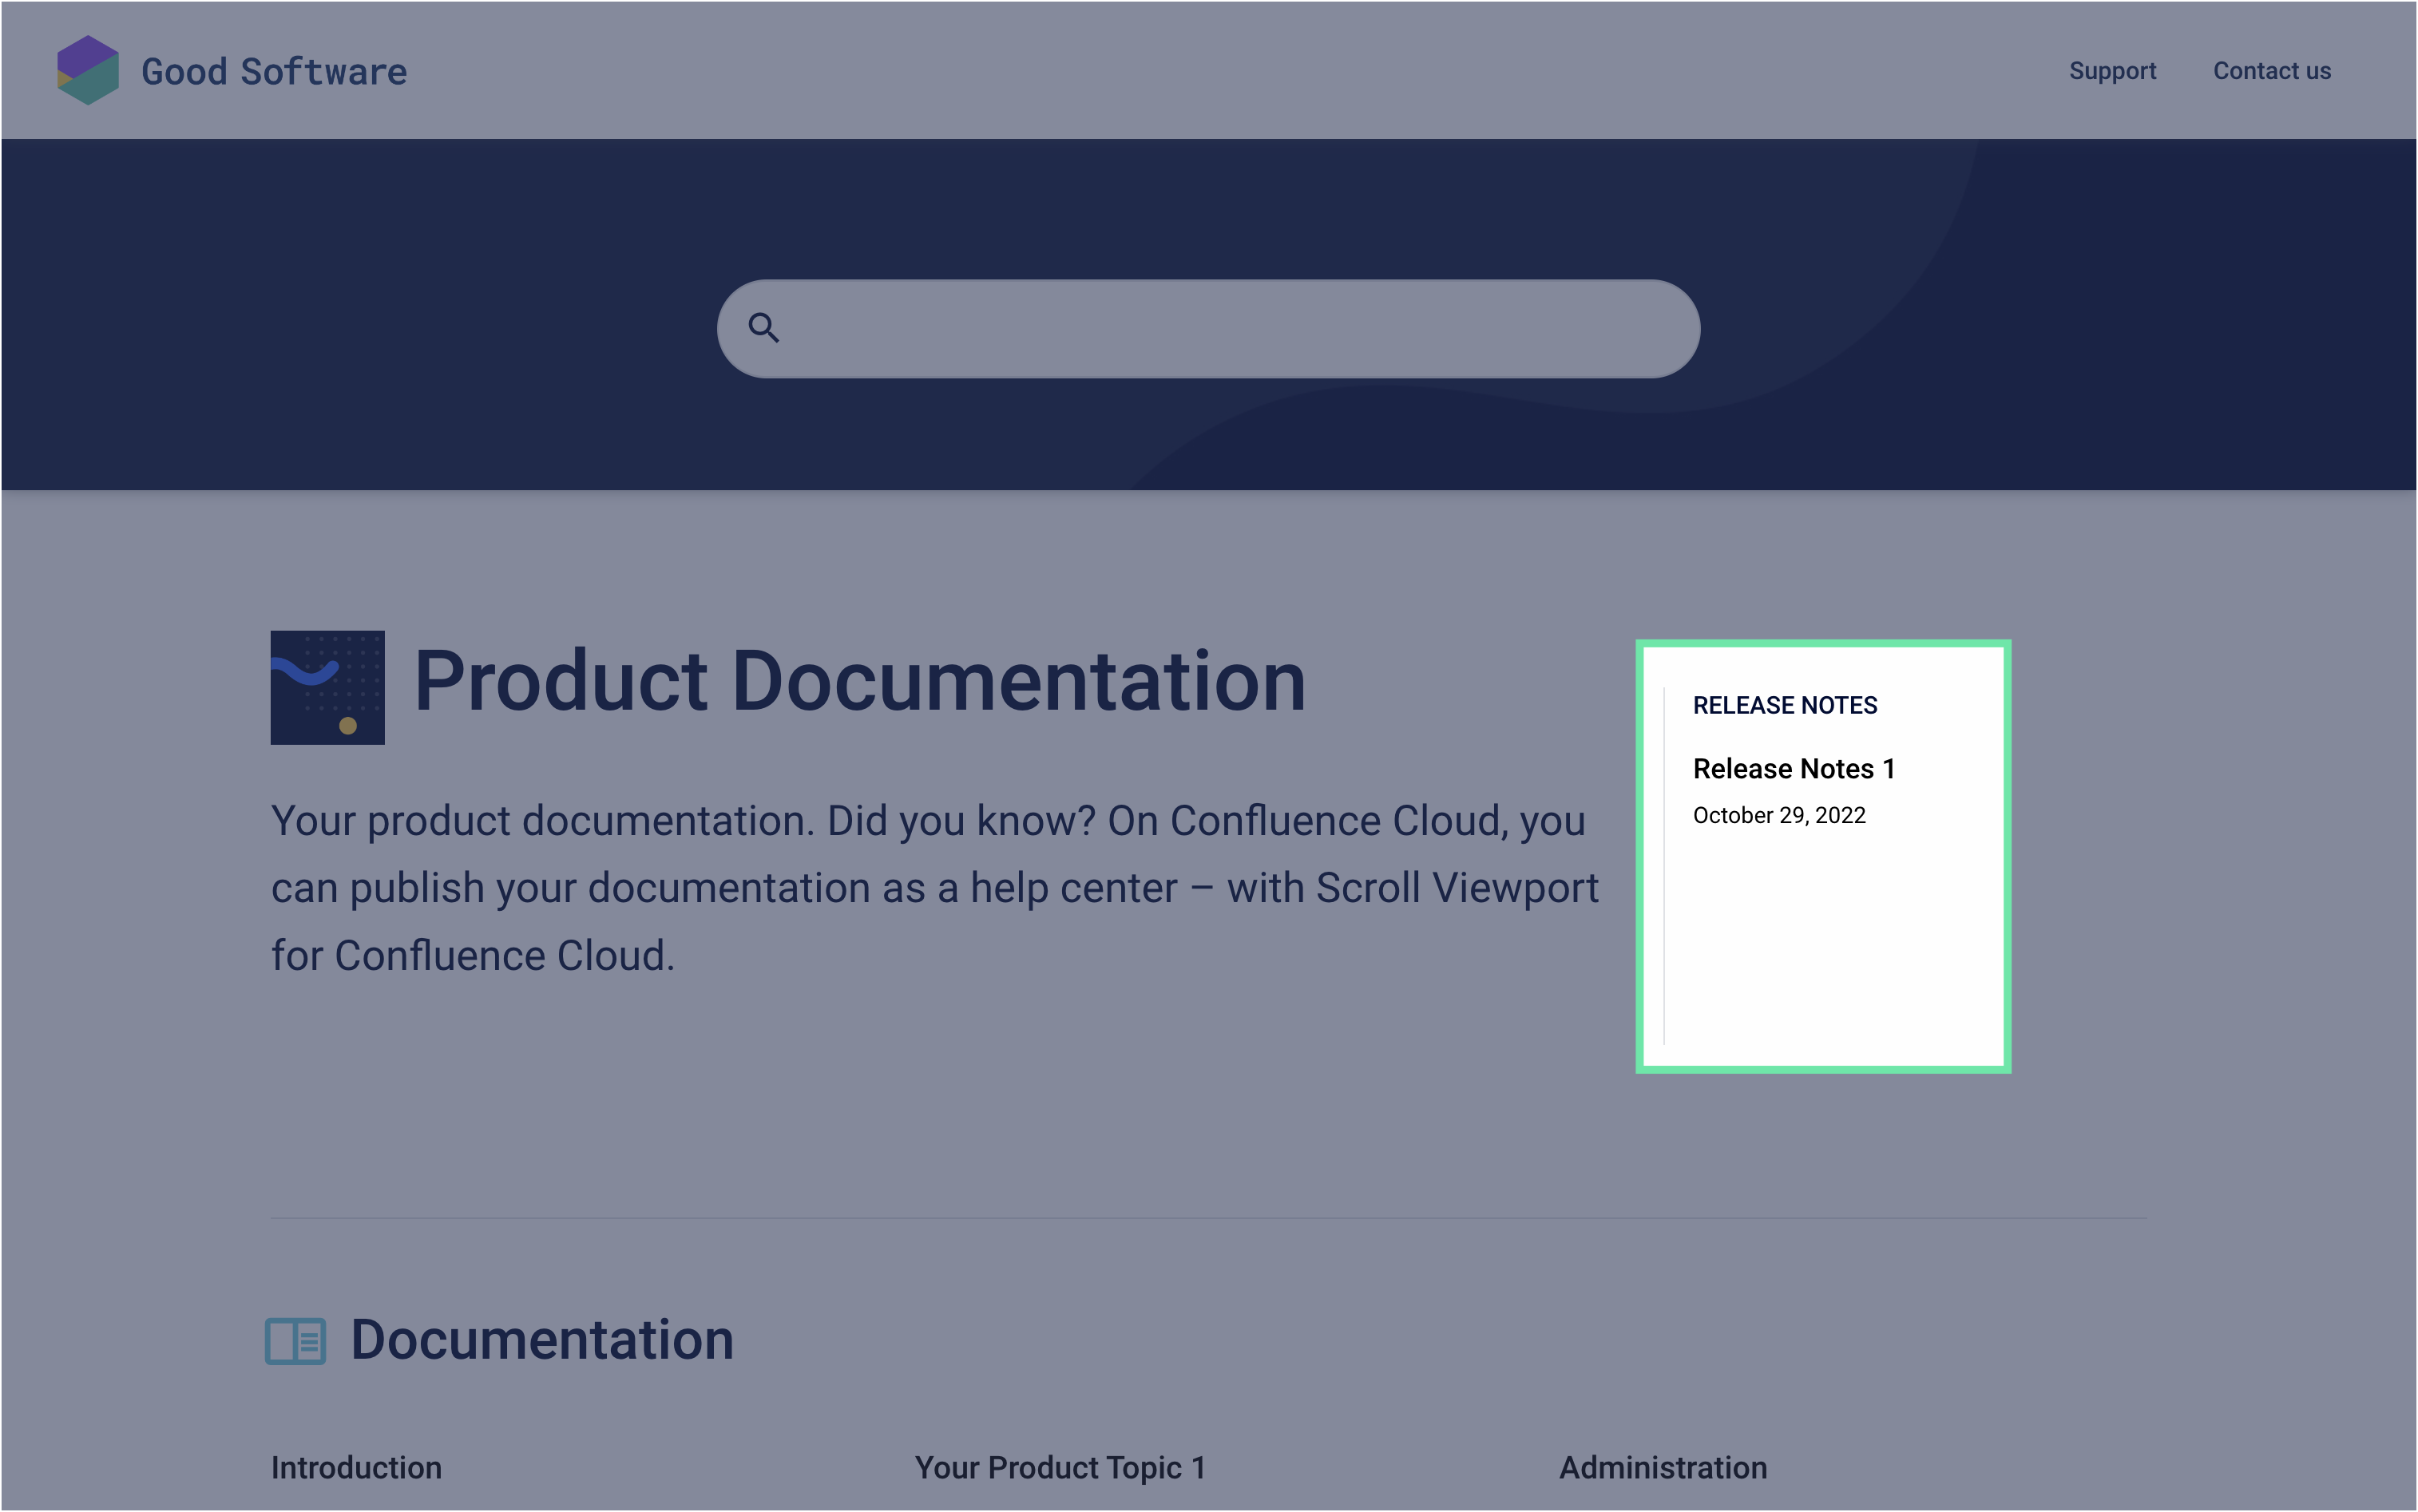The image size is (2418, 1512).
Task: Click the Good Software hexagon logo
Action: 88,70
